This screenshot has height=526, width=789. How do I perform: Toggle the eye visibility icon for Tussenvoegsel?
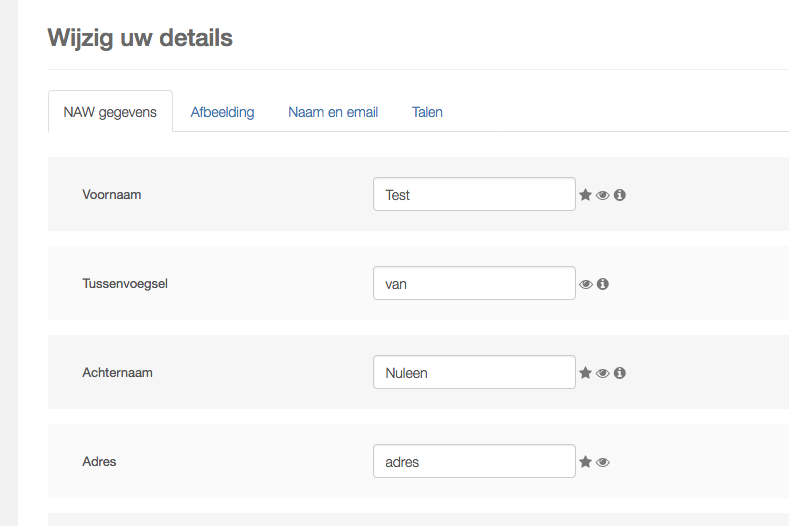click(586, 284)
